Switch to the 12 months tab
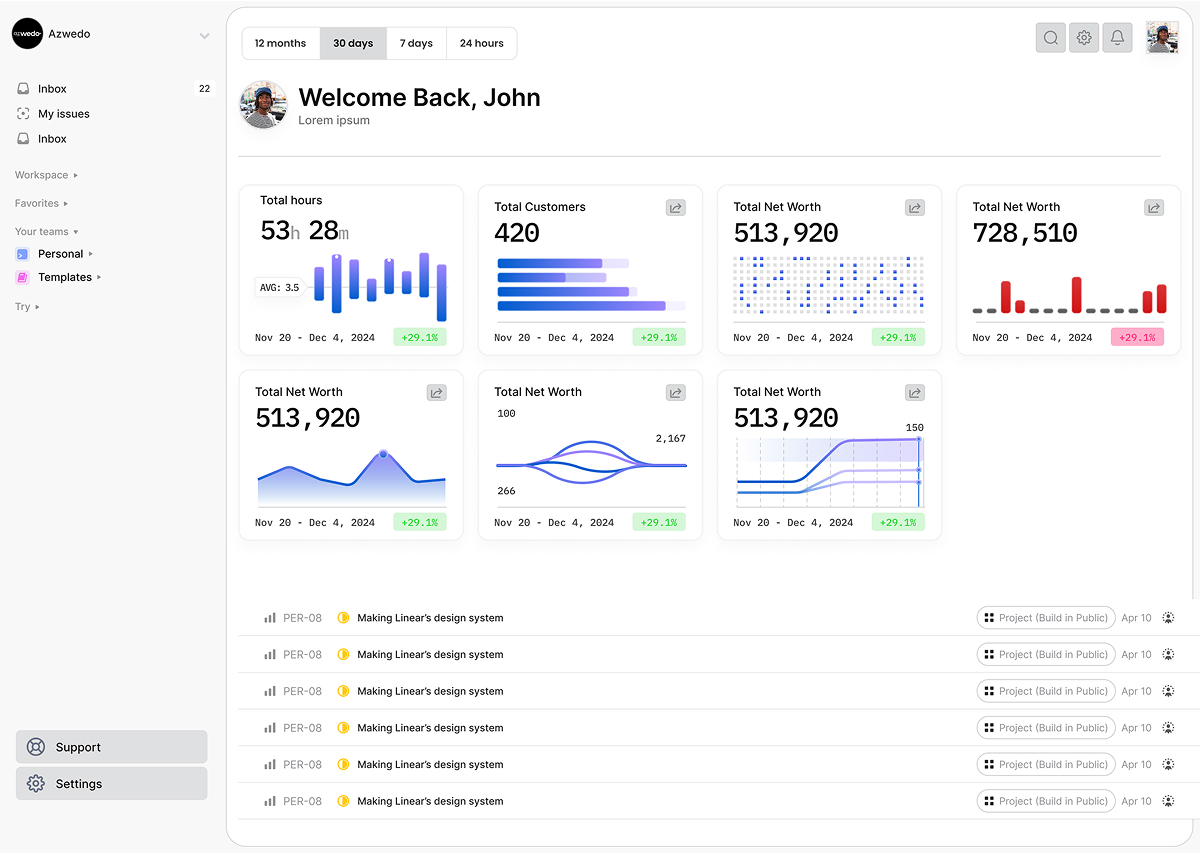Viewport: 1200px width, 854px height. click(281, 43)
